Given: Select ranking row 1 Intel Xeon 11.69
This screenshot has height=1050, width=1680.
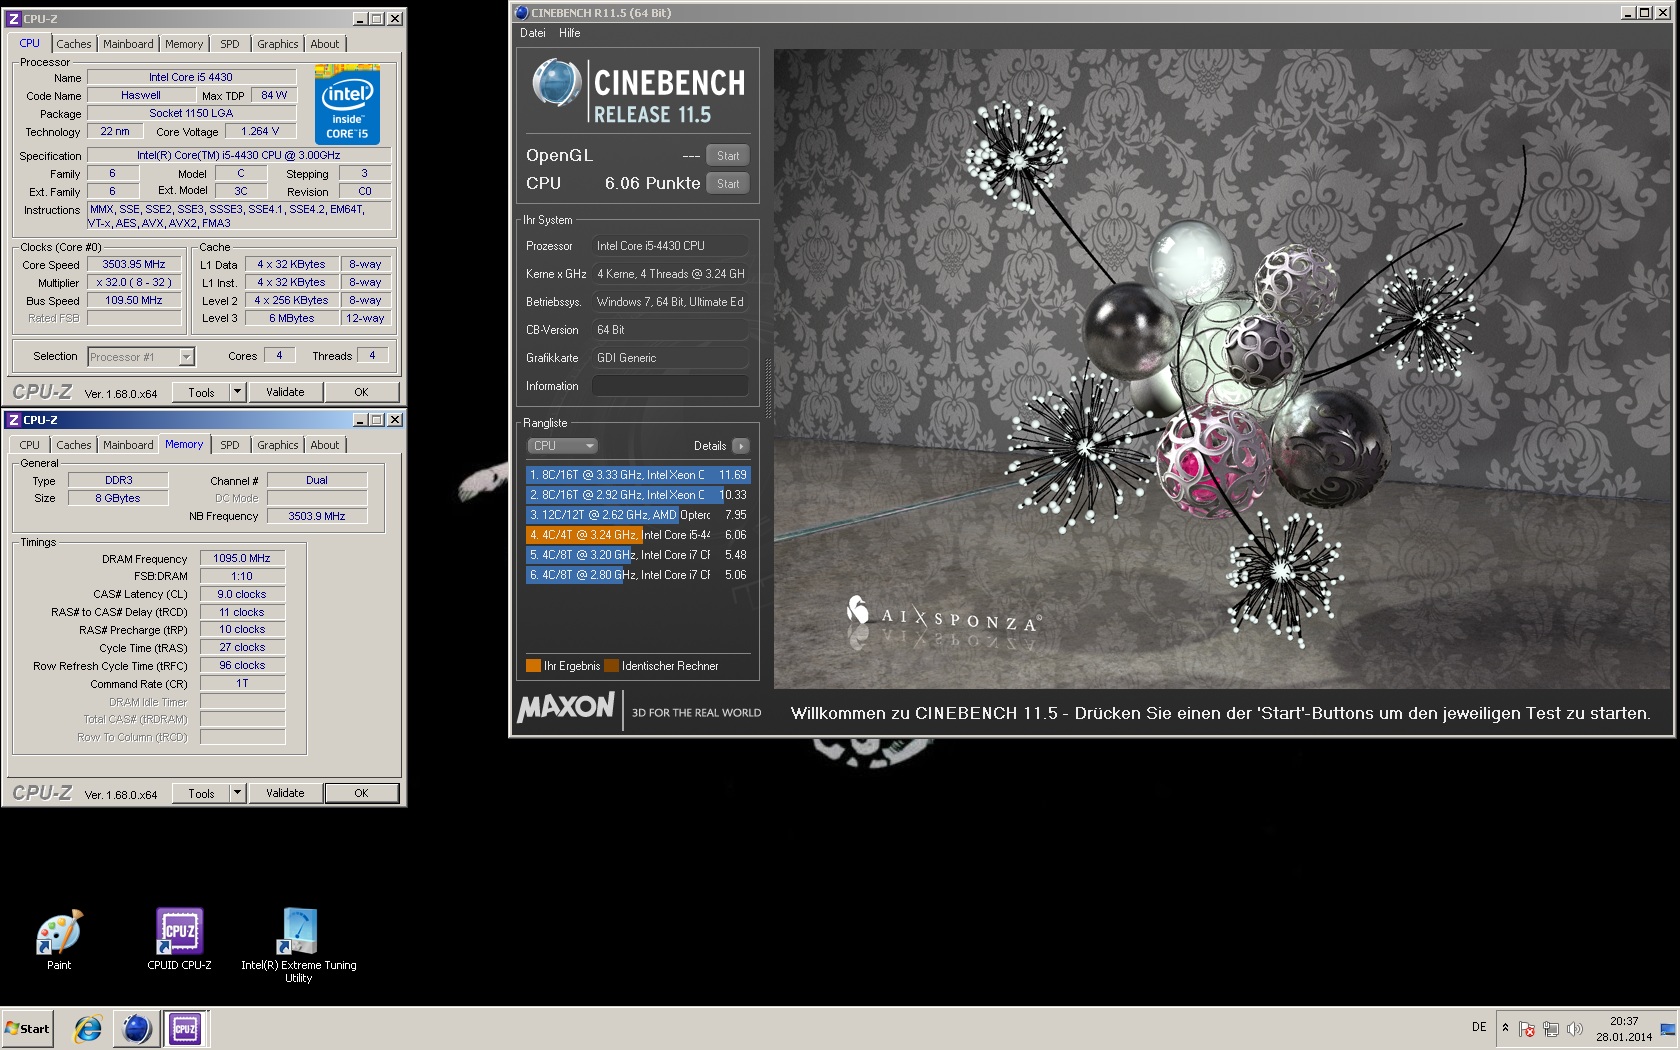Looking at the screenshot, I should (x=638, y=475).
